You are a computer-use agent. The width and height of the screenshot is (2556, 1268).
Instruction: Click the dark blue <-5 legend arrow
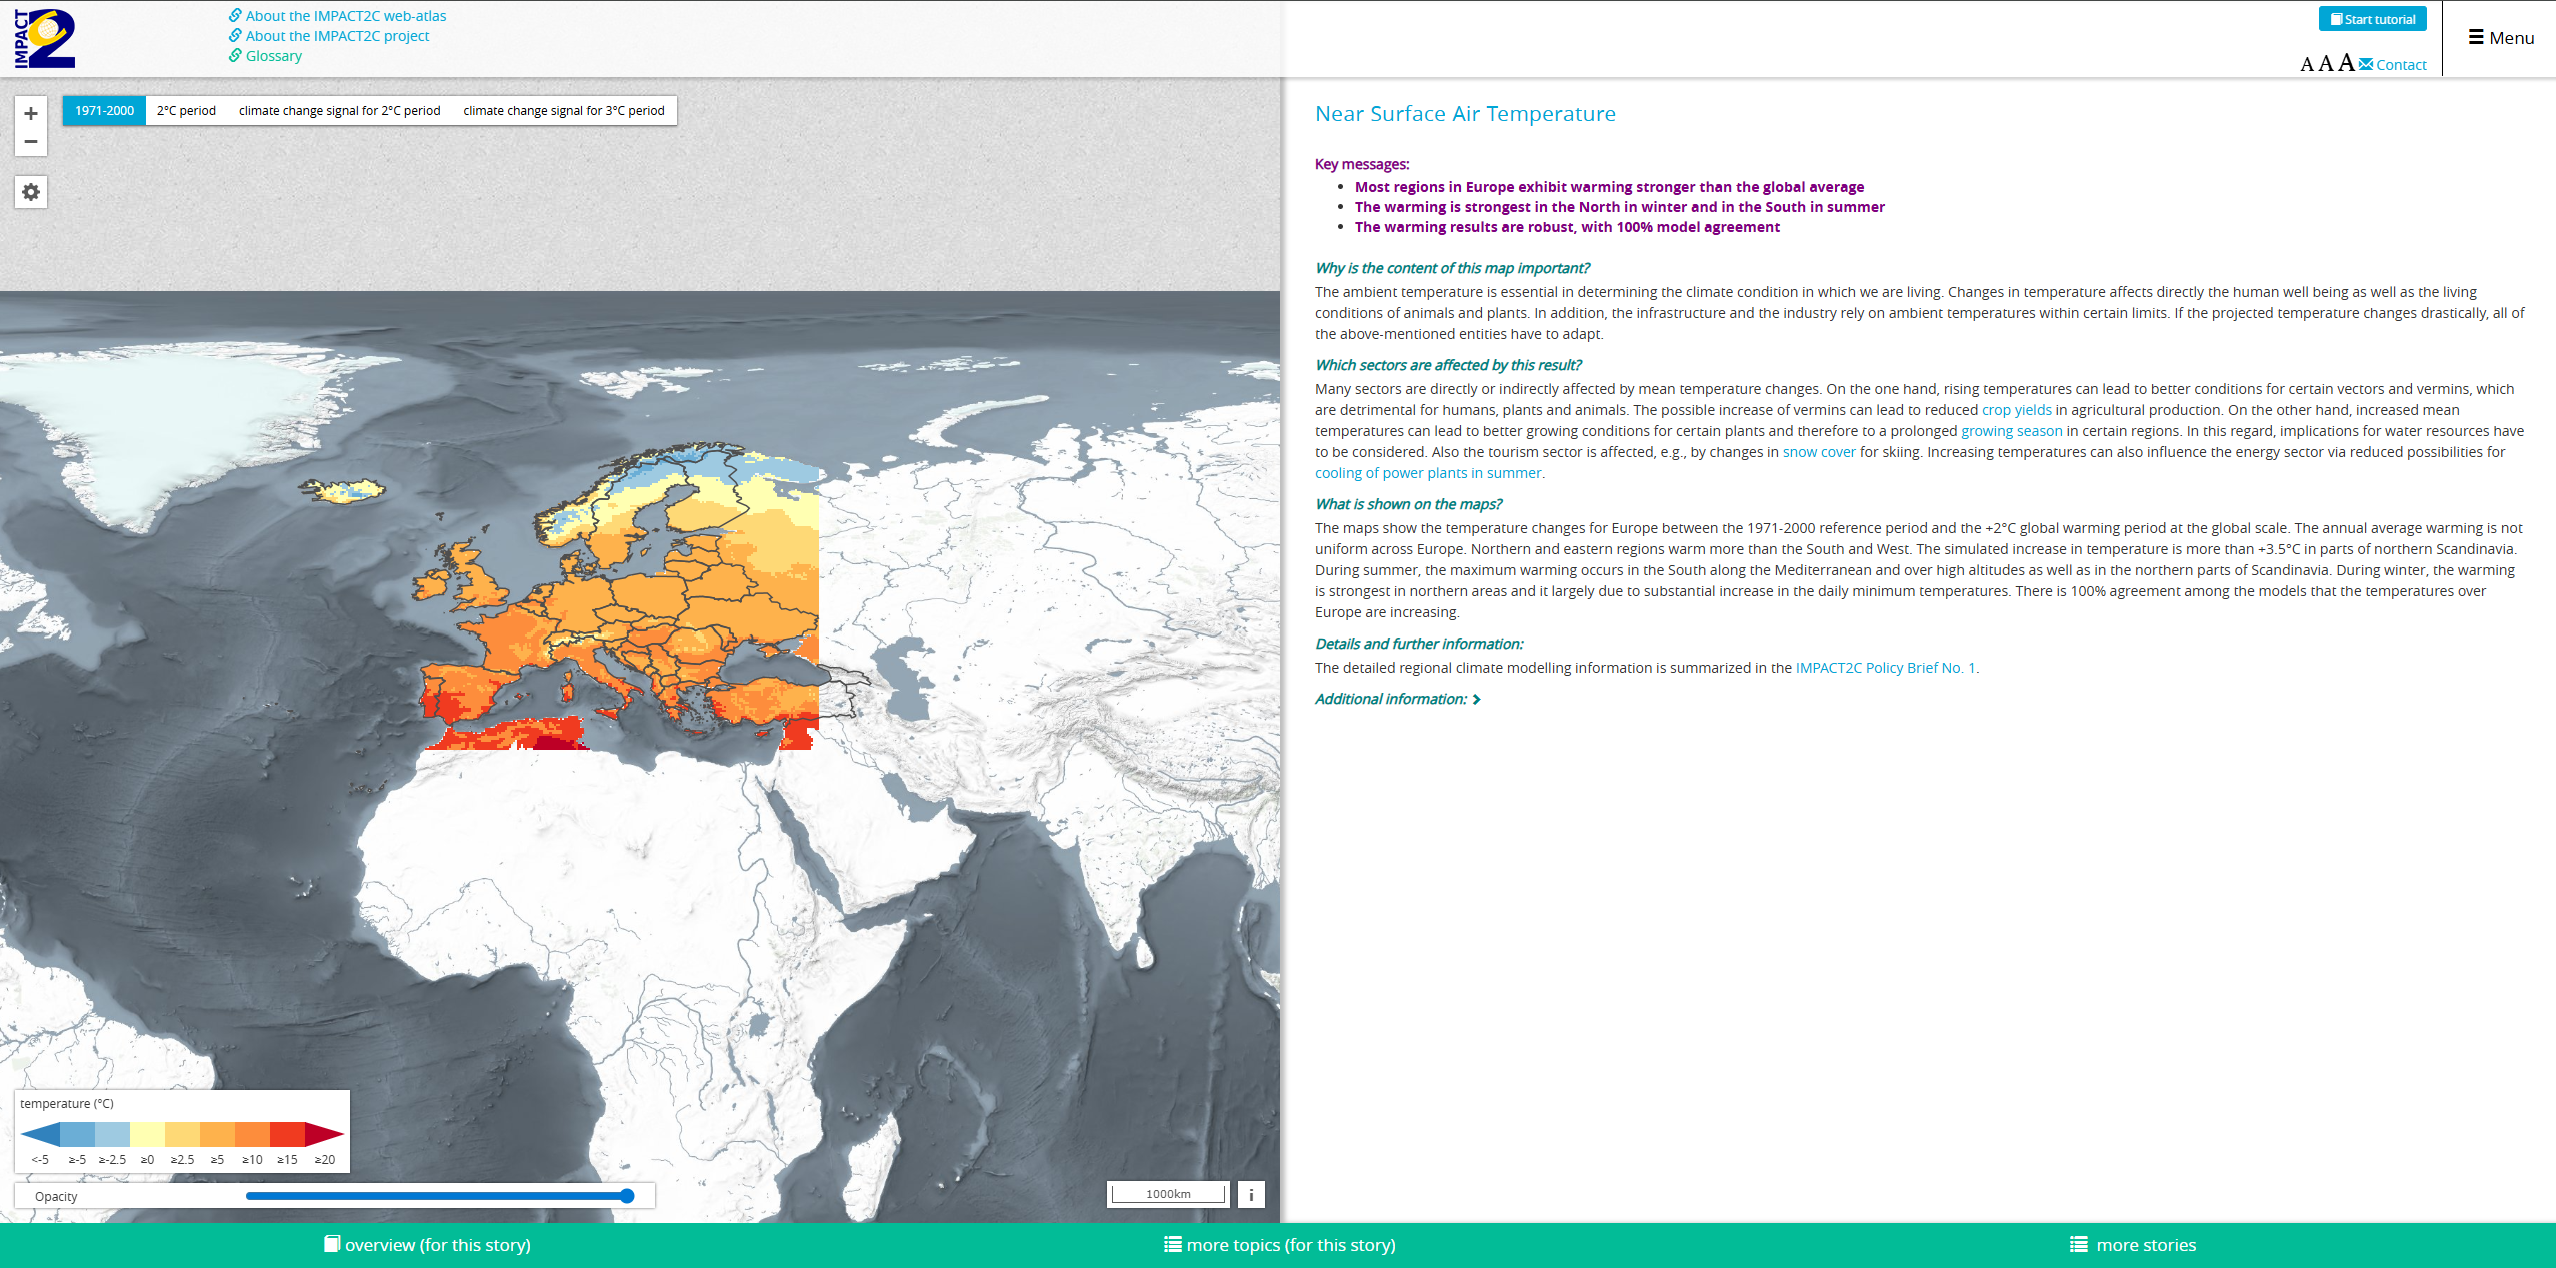point(40,1134)
